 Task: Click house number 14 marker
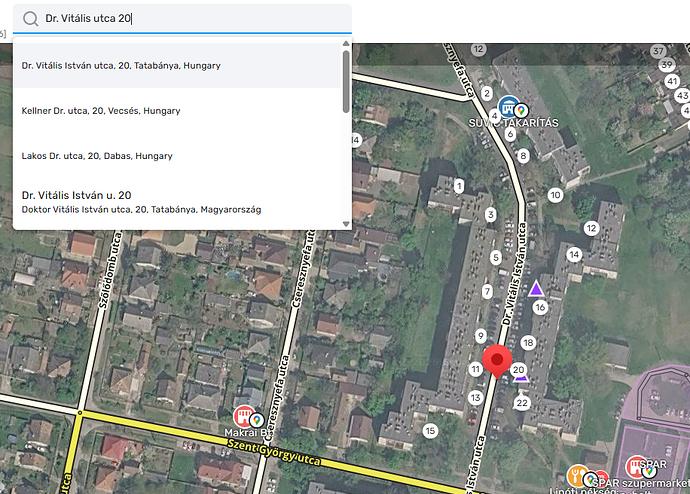pyautogui.click(x=574, y=254)
